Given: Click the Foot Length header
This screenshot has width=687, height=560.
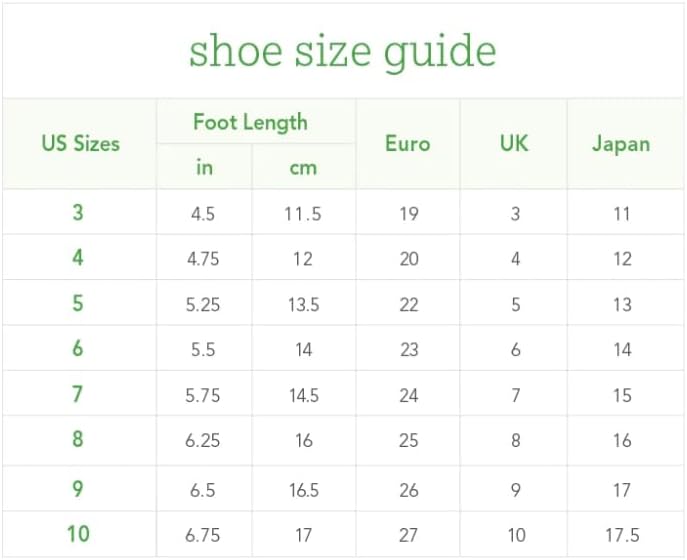Looking at the screenshot, I should [250, 123].
